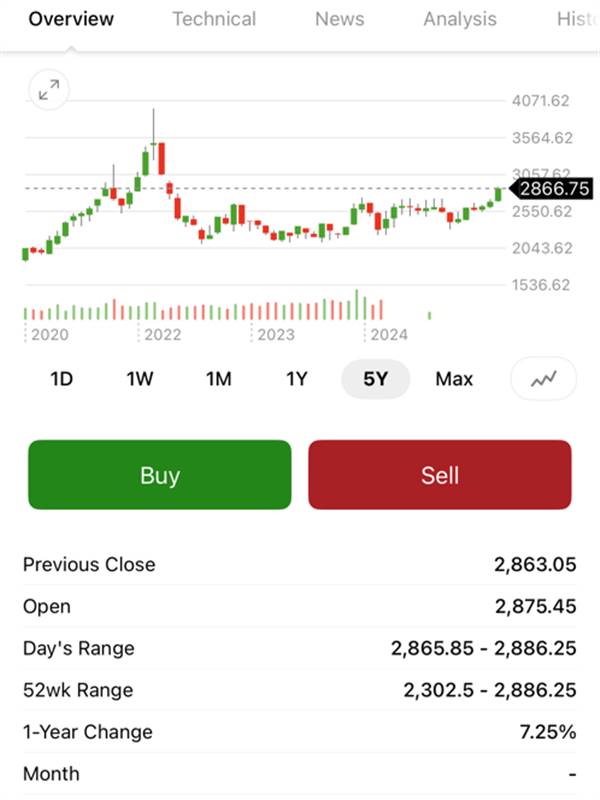Select the 5Y chart period
This screenshot has height=800, width=600.
pyautogui.click(x=376, y=379)
